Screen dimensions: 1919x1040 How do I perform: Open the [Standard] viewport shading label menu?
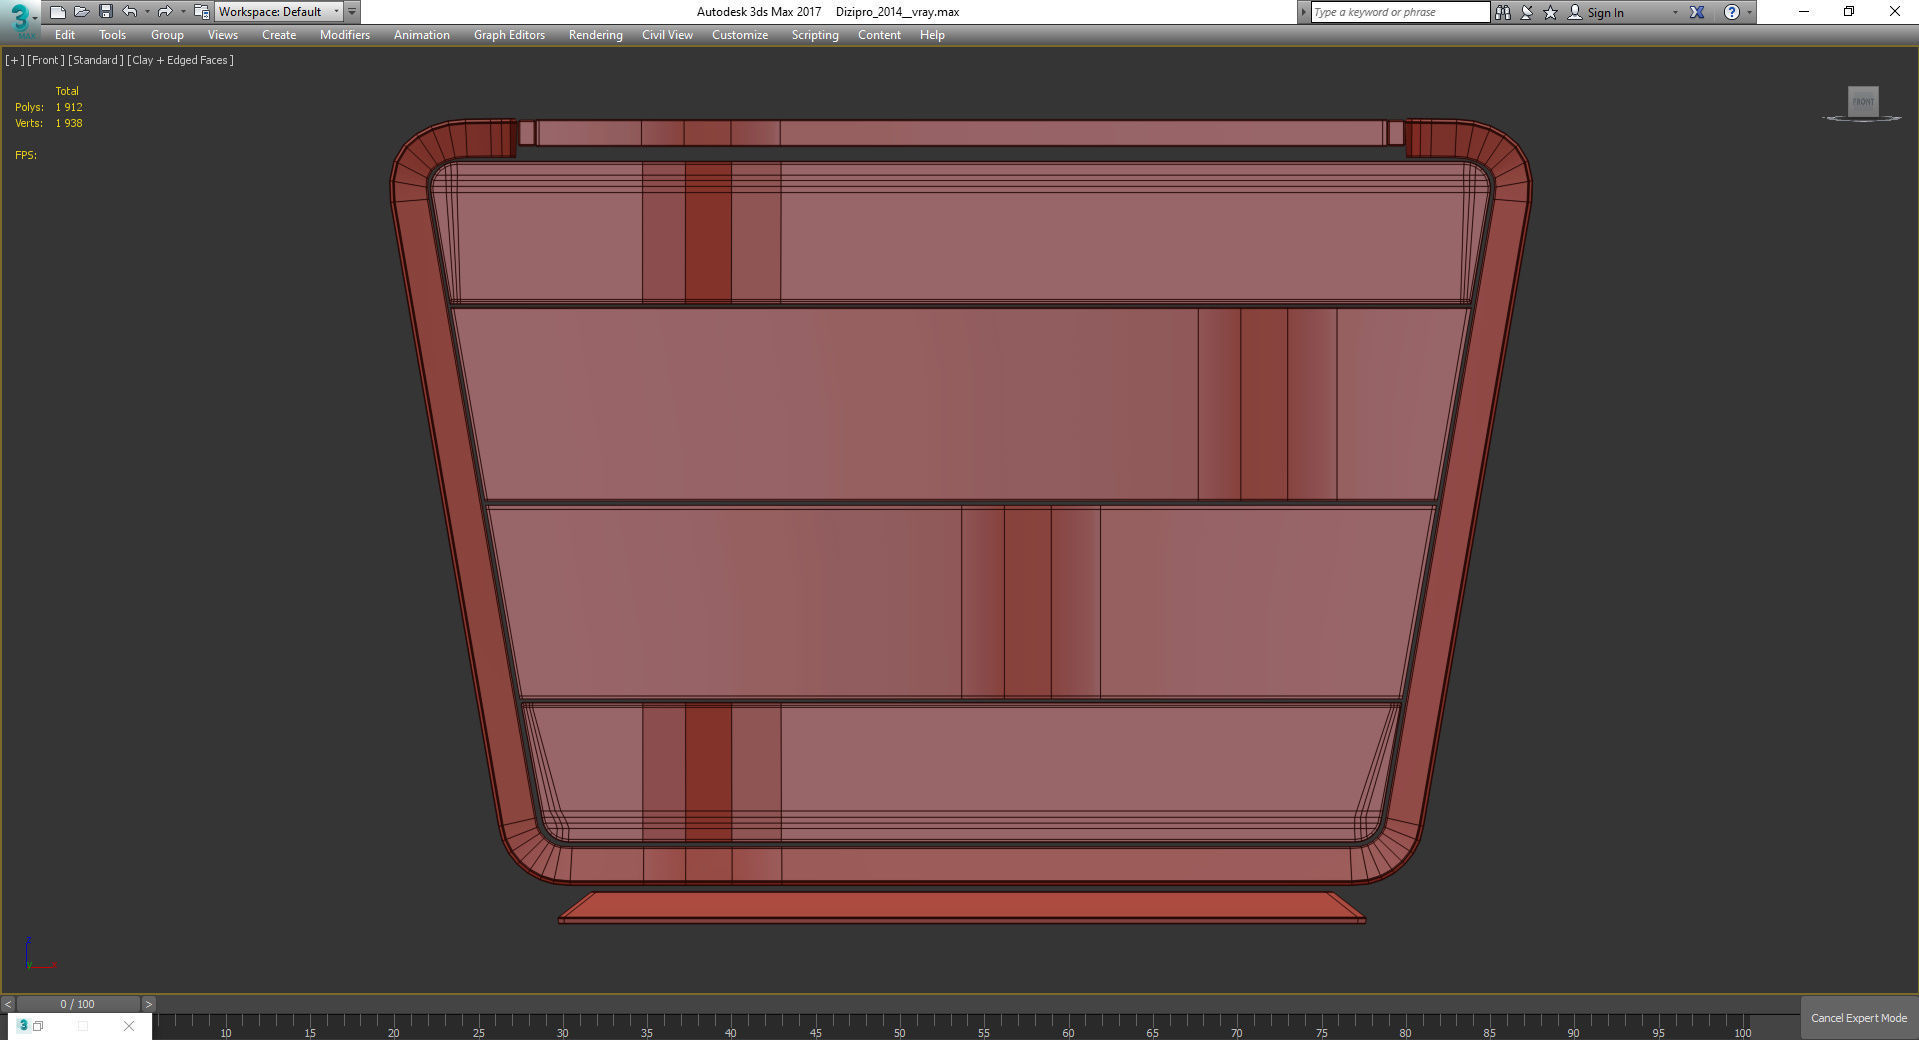(96, 60)
